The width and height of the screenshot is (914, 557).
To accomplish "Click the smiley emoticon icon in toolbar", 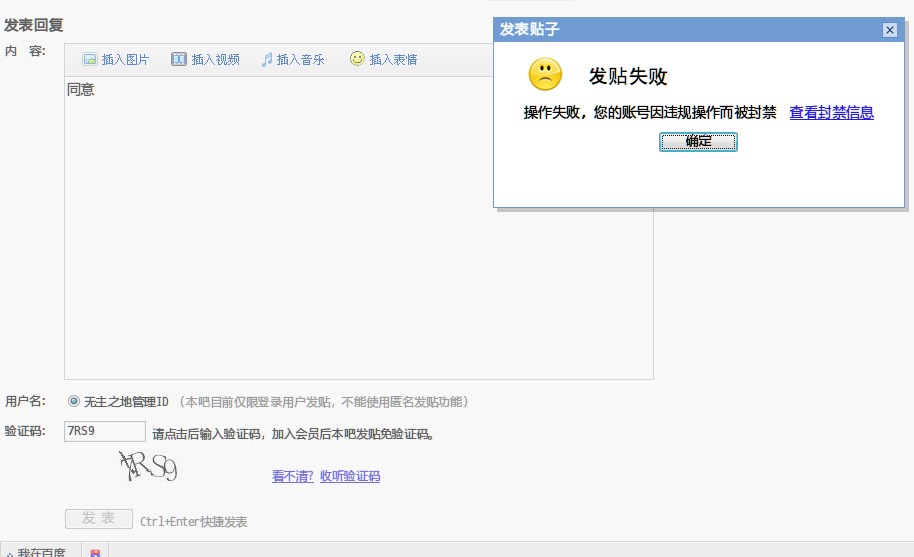I will (x=357, y=58).
